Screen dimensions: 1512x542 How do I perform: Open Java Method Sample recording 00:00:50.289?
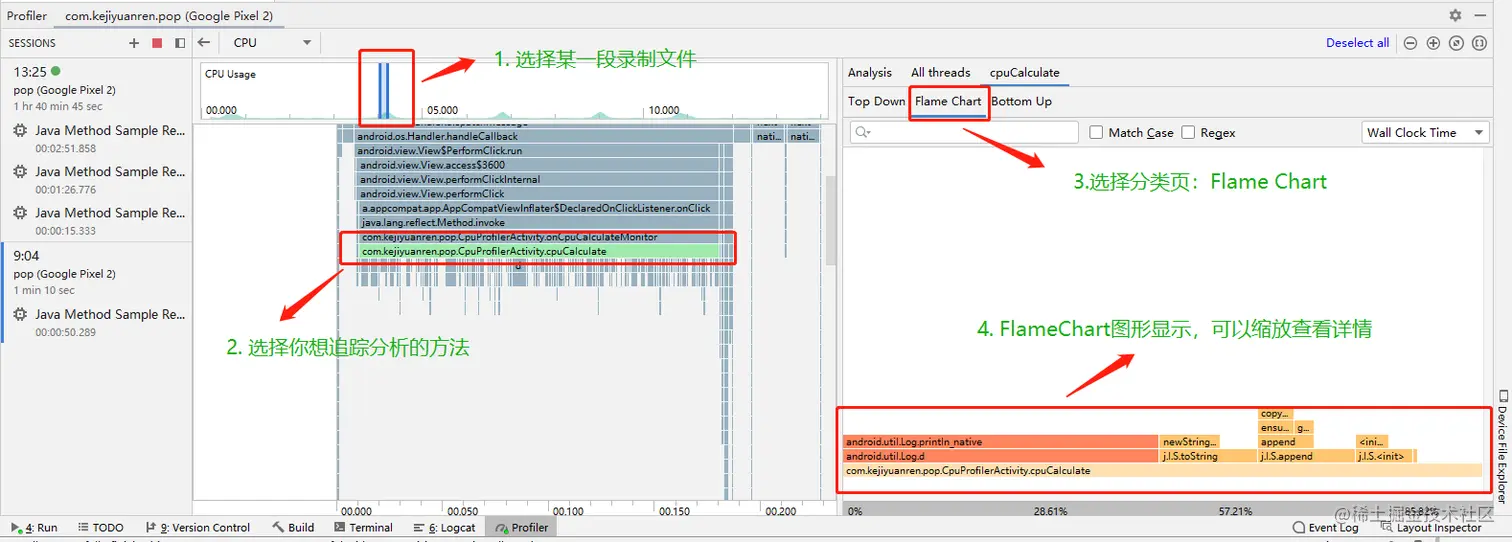[96, 322]
